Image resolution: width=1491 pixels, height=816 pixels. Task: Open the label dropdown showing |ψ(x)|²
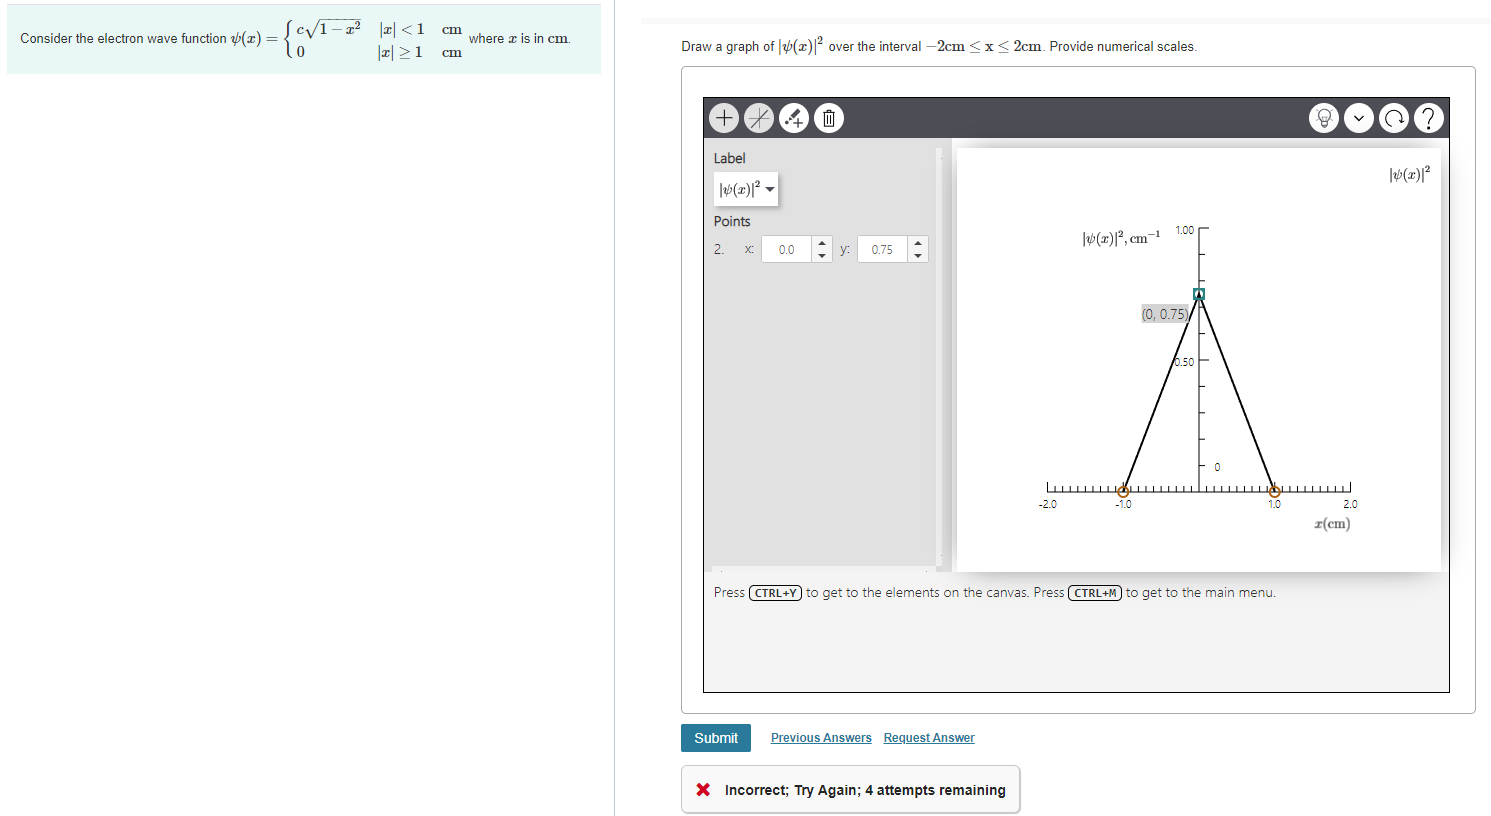click(746, 189)
